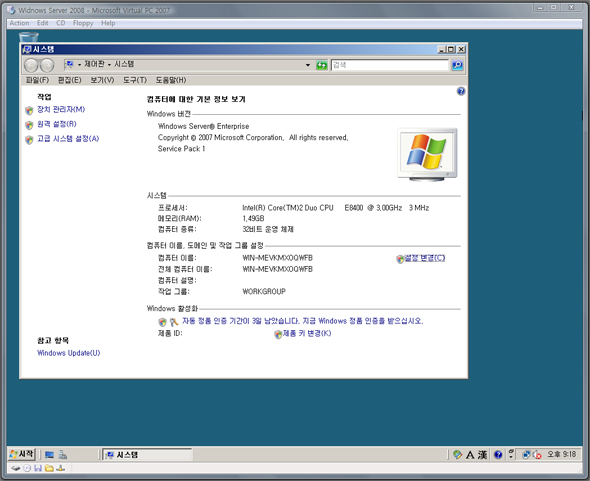
Task: Toggle the Hanja conversion 漢 button
Action: pos(482,455)
